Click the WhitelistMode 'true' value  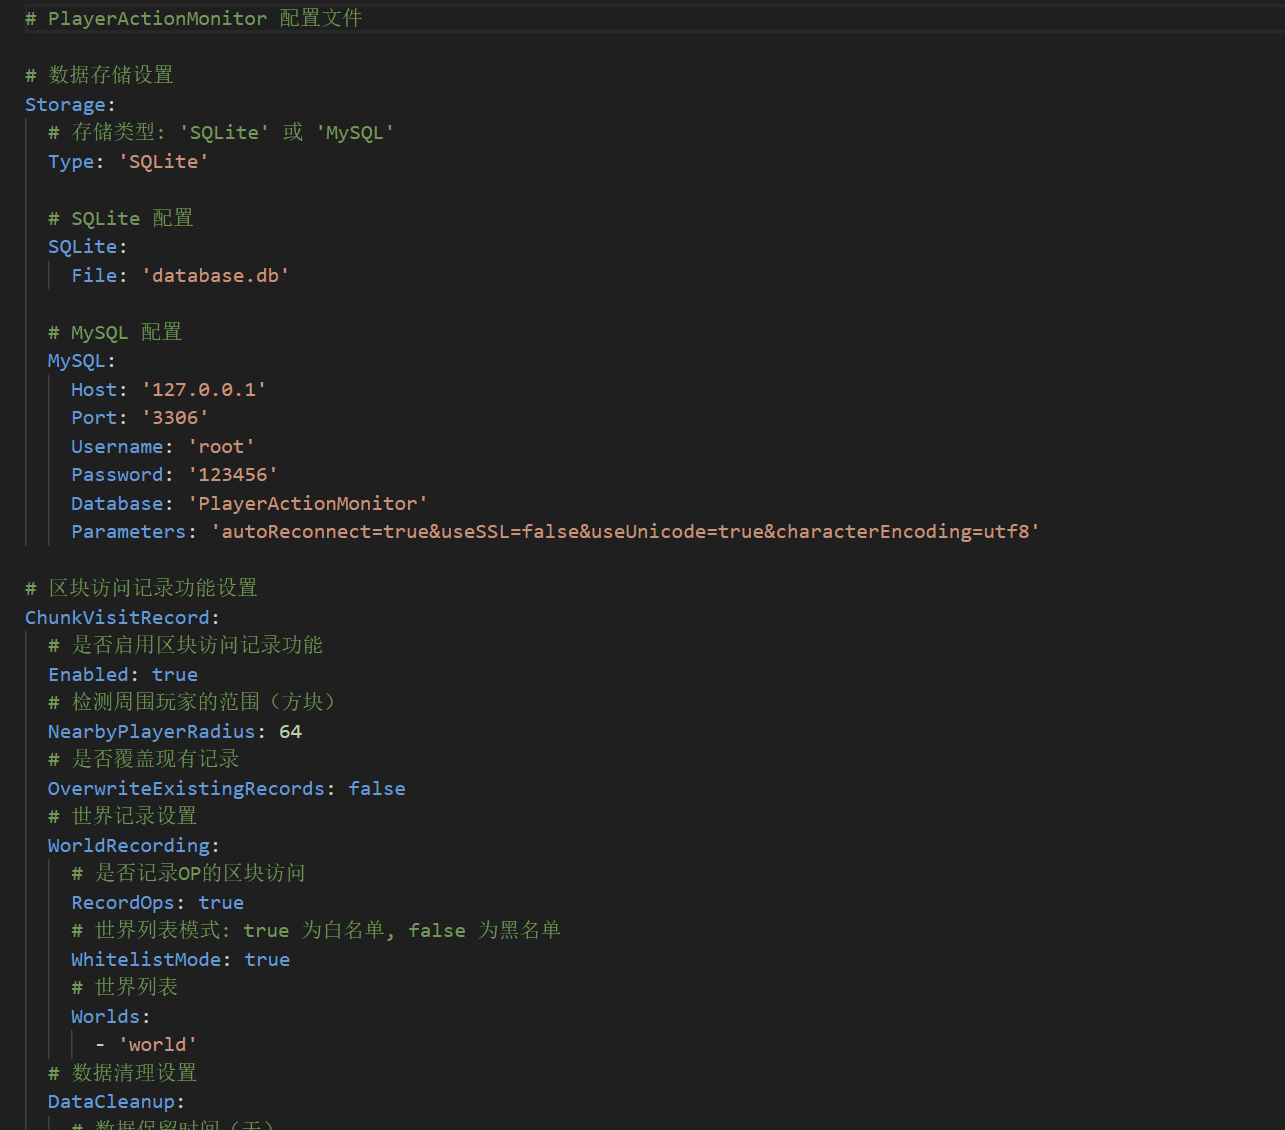click(x=267, y=959)
